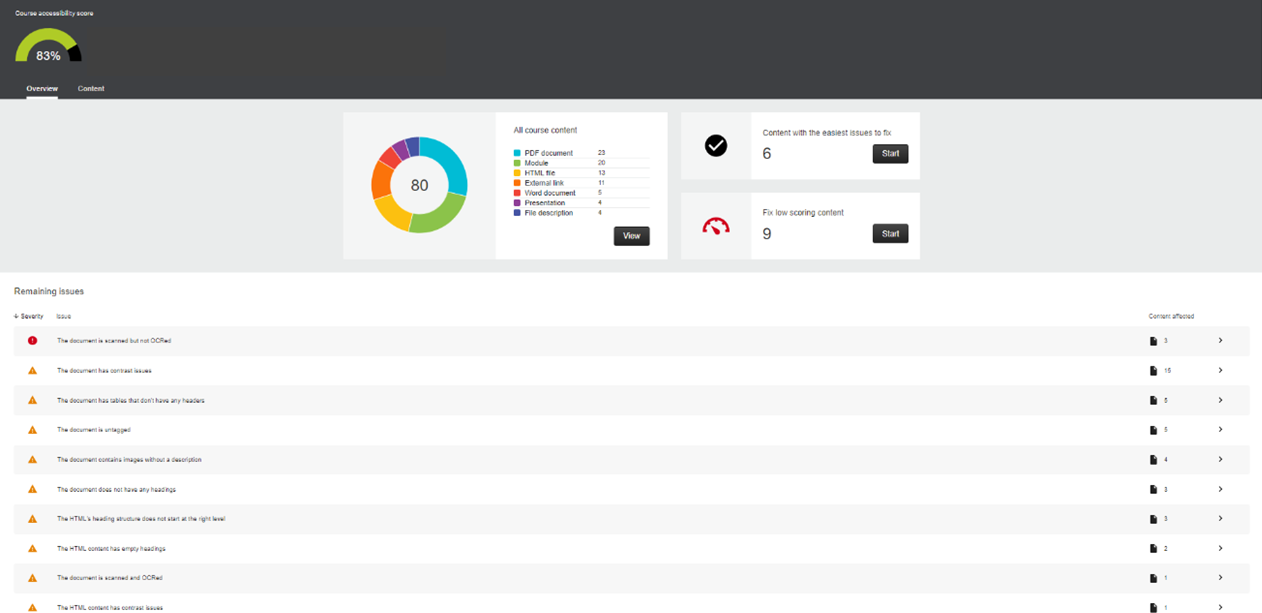The height and width of the screenshot is (613, 1262).
Task: Click the 83% course accessibility score gauge
Action: 48,47
